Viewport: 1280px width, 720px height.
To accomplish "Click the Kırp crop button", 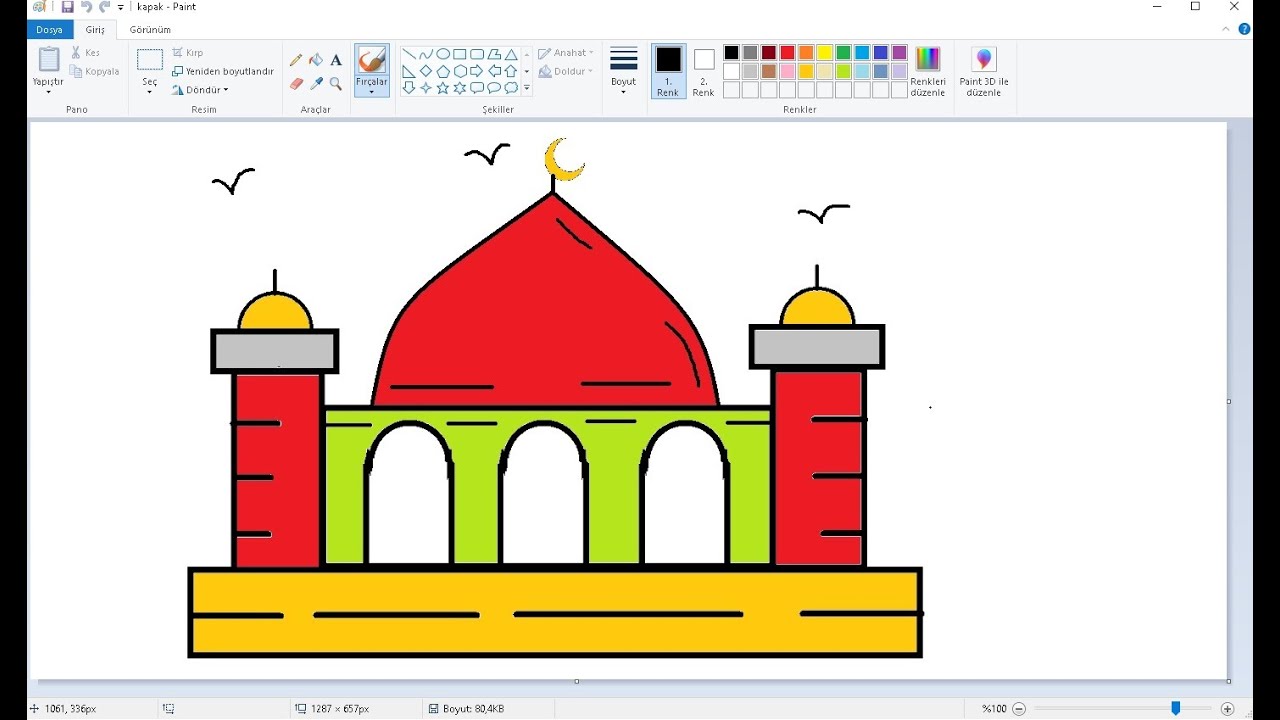I will tap(188, 52).
